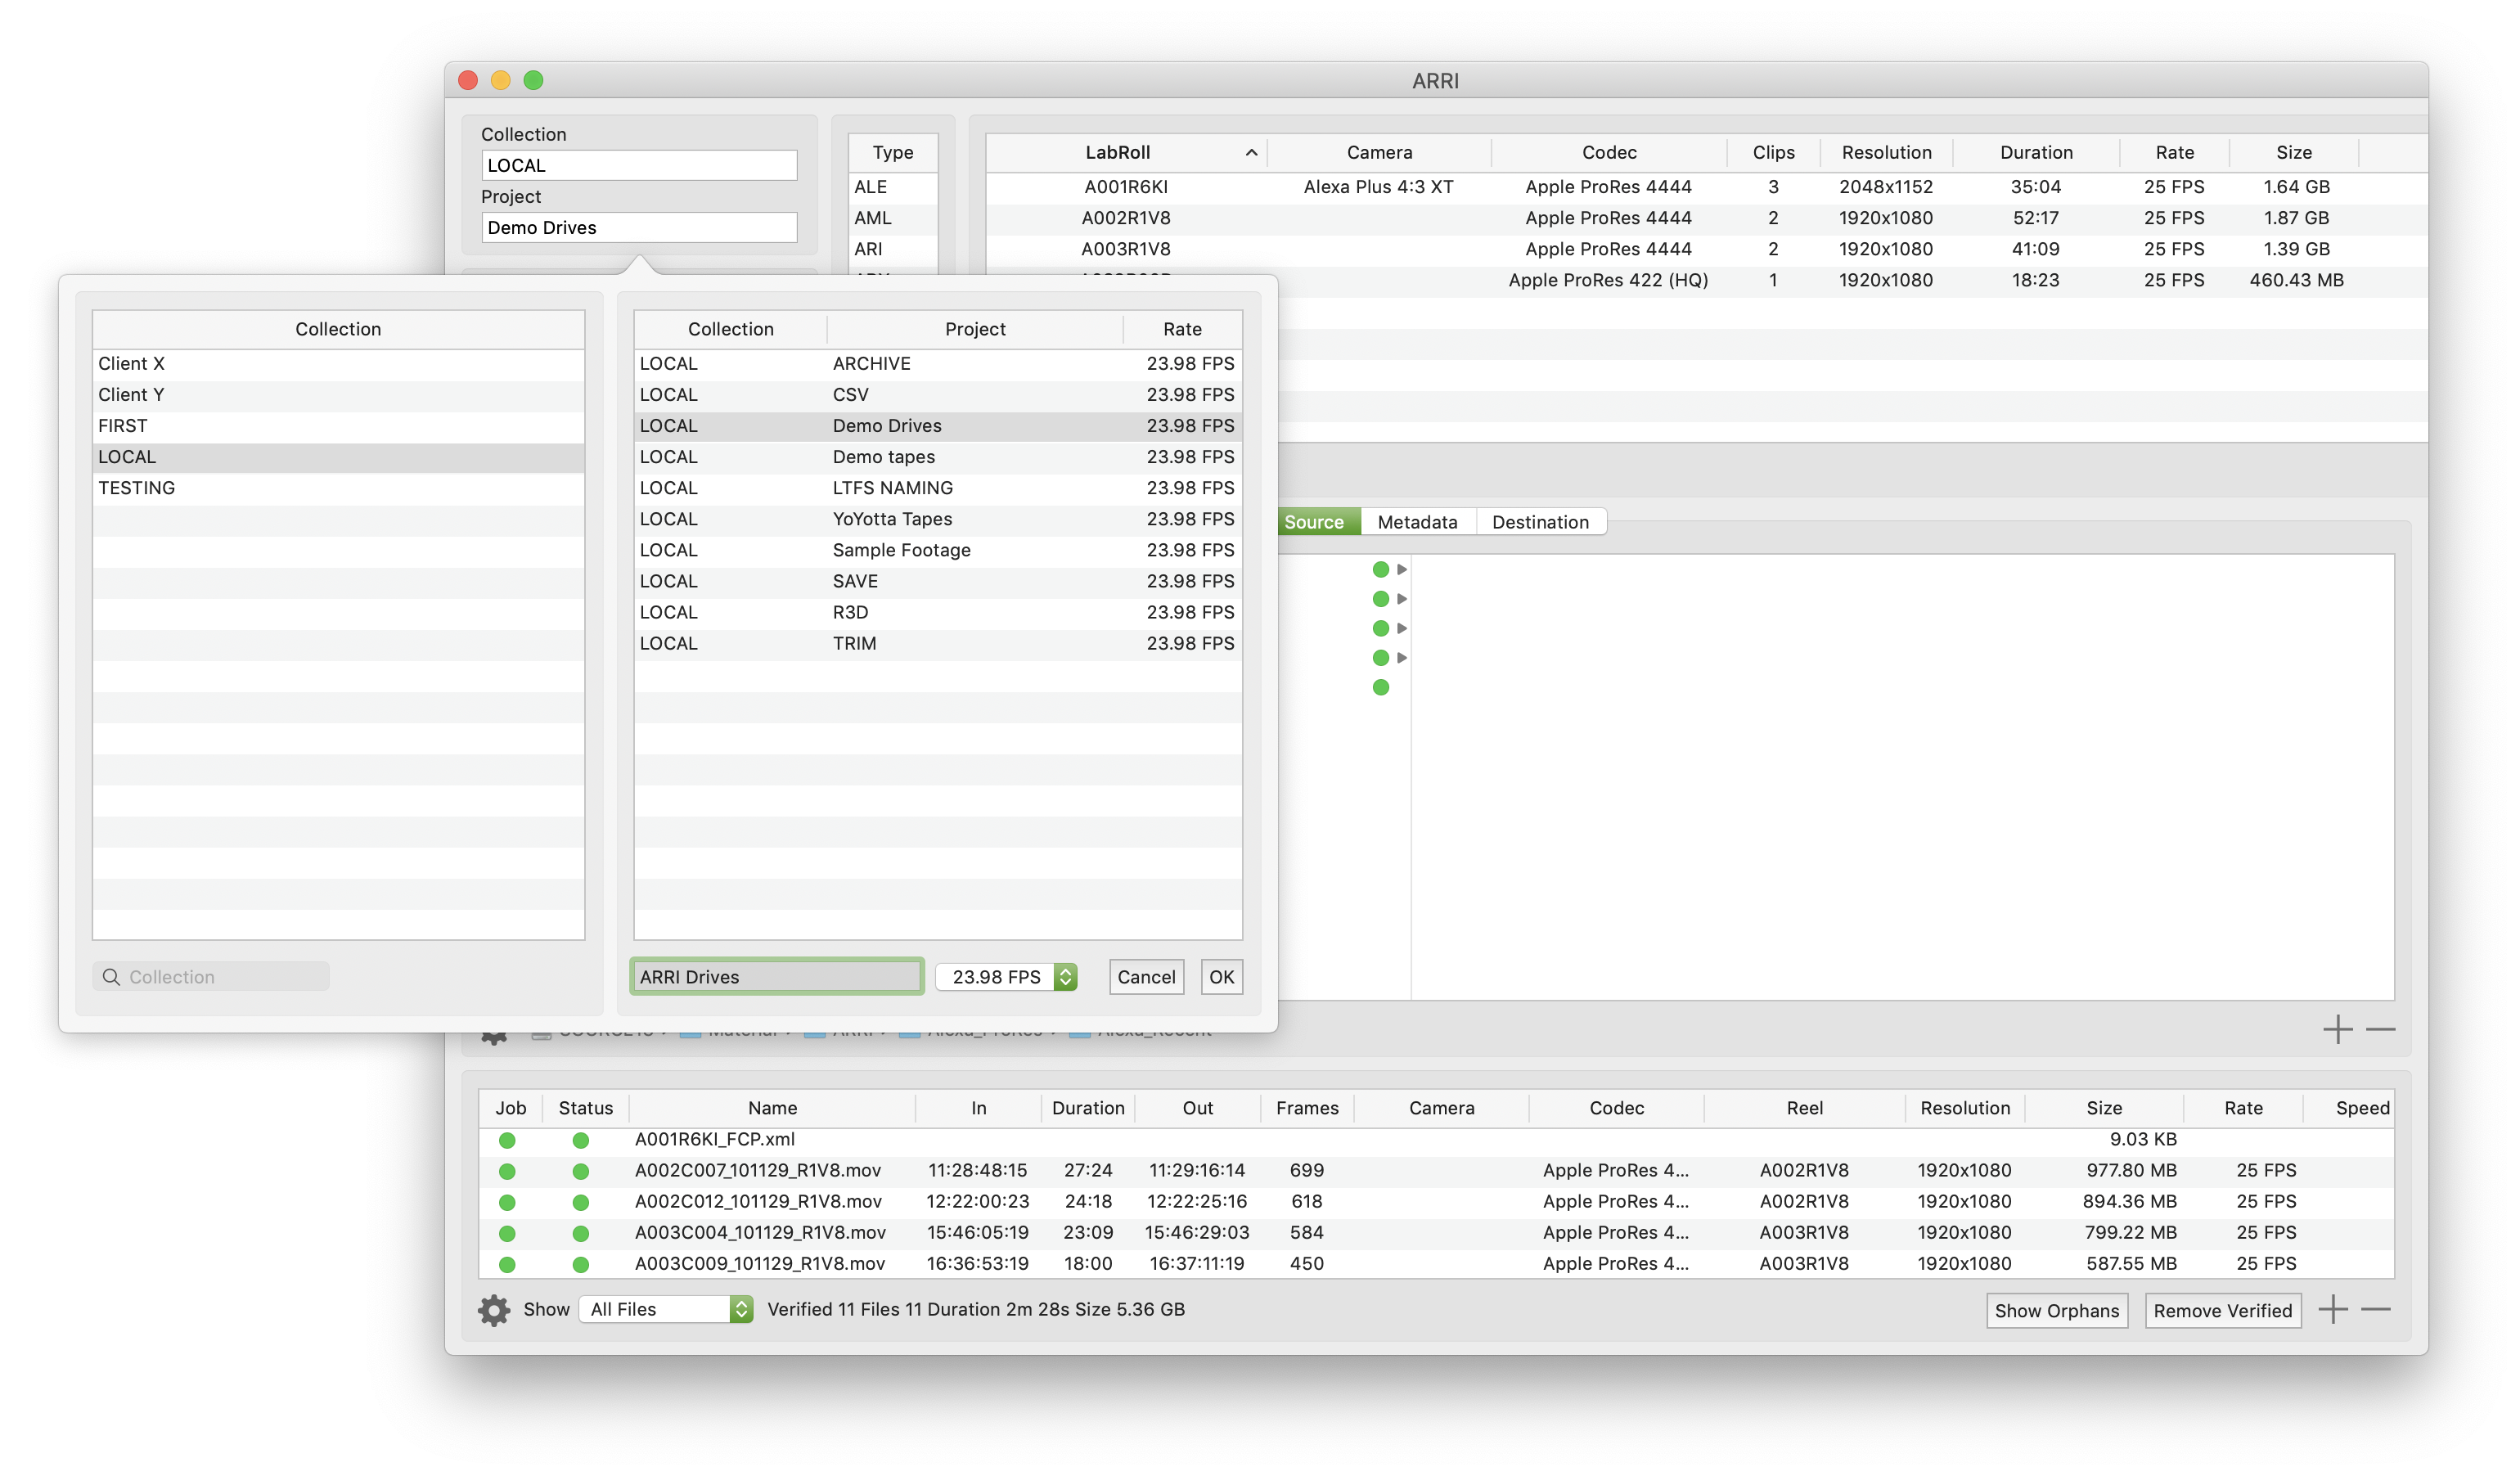Click the first green dot in Source tree

point(1381,569)
